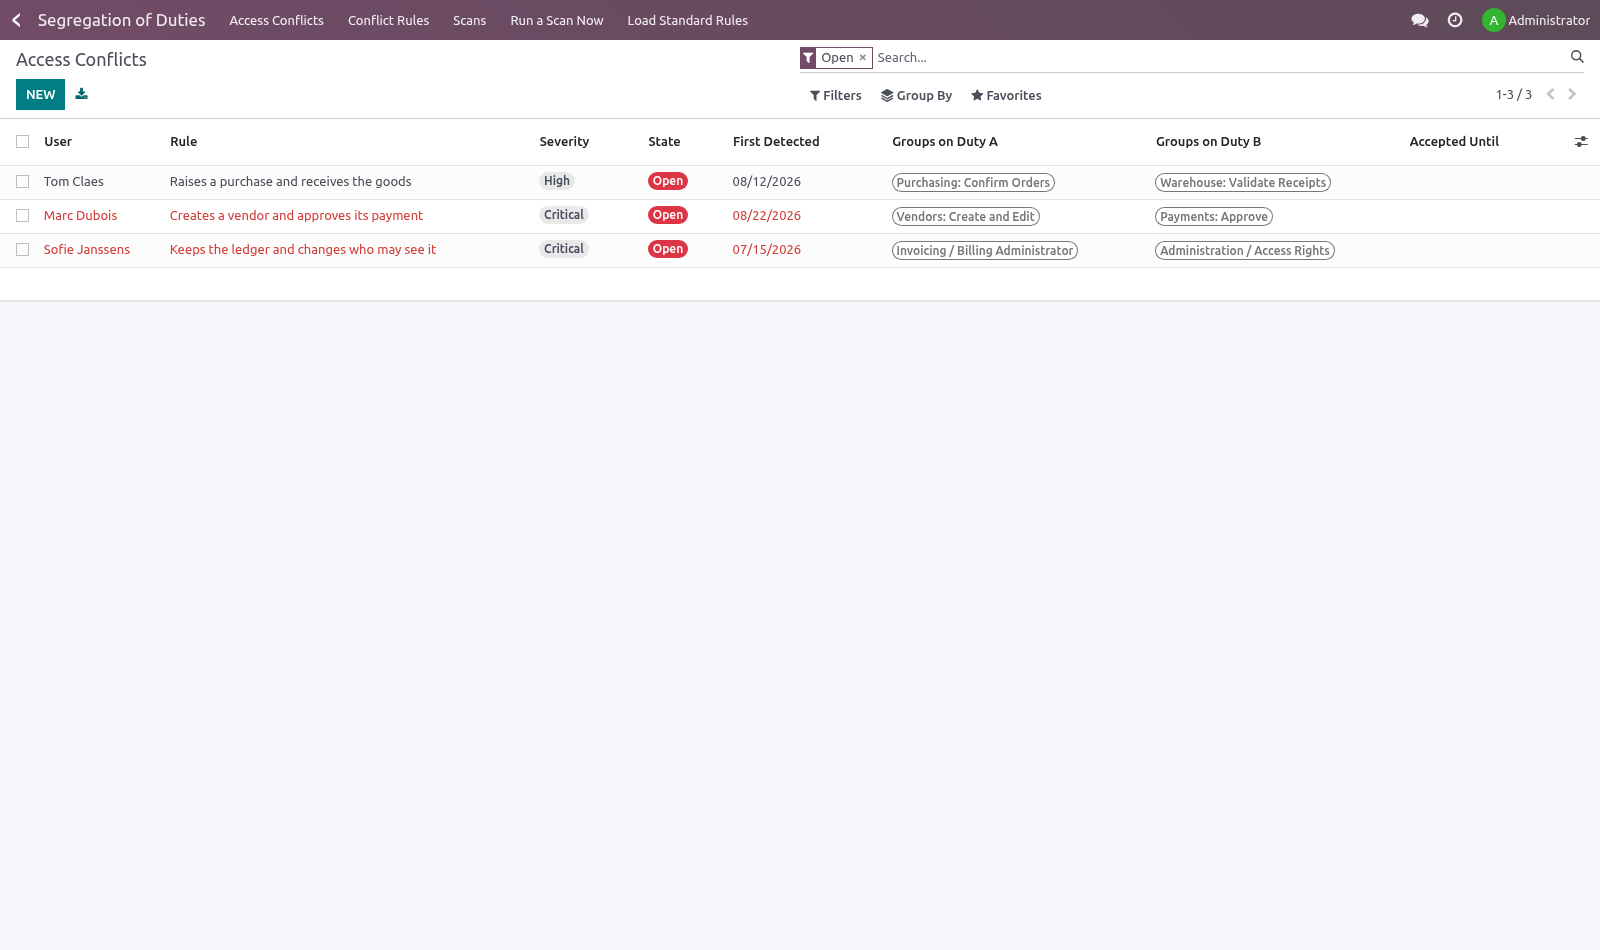The height and width of the screenshot is (950, 1600).
Task: Open the Conflict Rules menu
Action: [388, 20]
